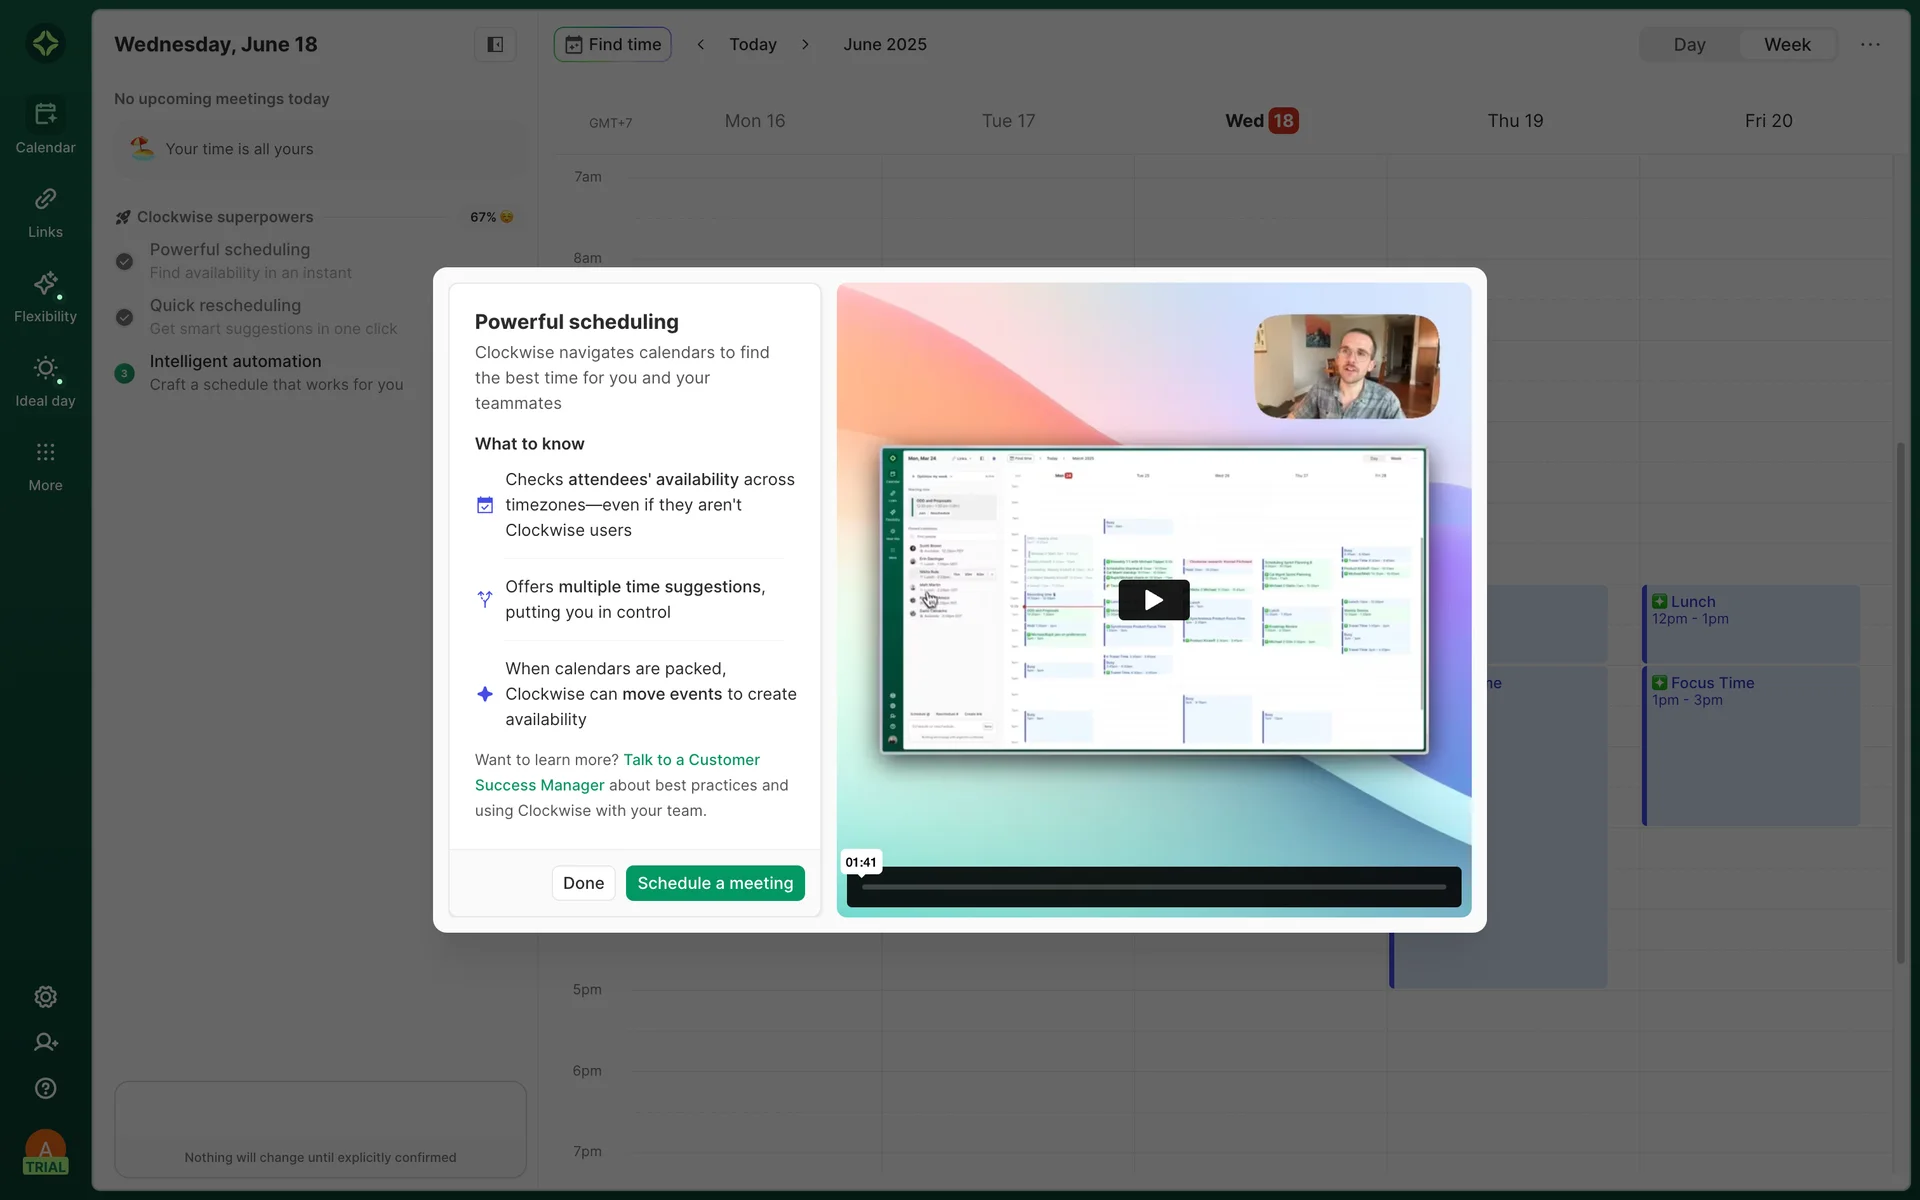Go to previous week chevron
The height and width of the screenshot is (1200, 1920).
pos(700,44)
